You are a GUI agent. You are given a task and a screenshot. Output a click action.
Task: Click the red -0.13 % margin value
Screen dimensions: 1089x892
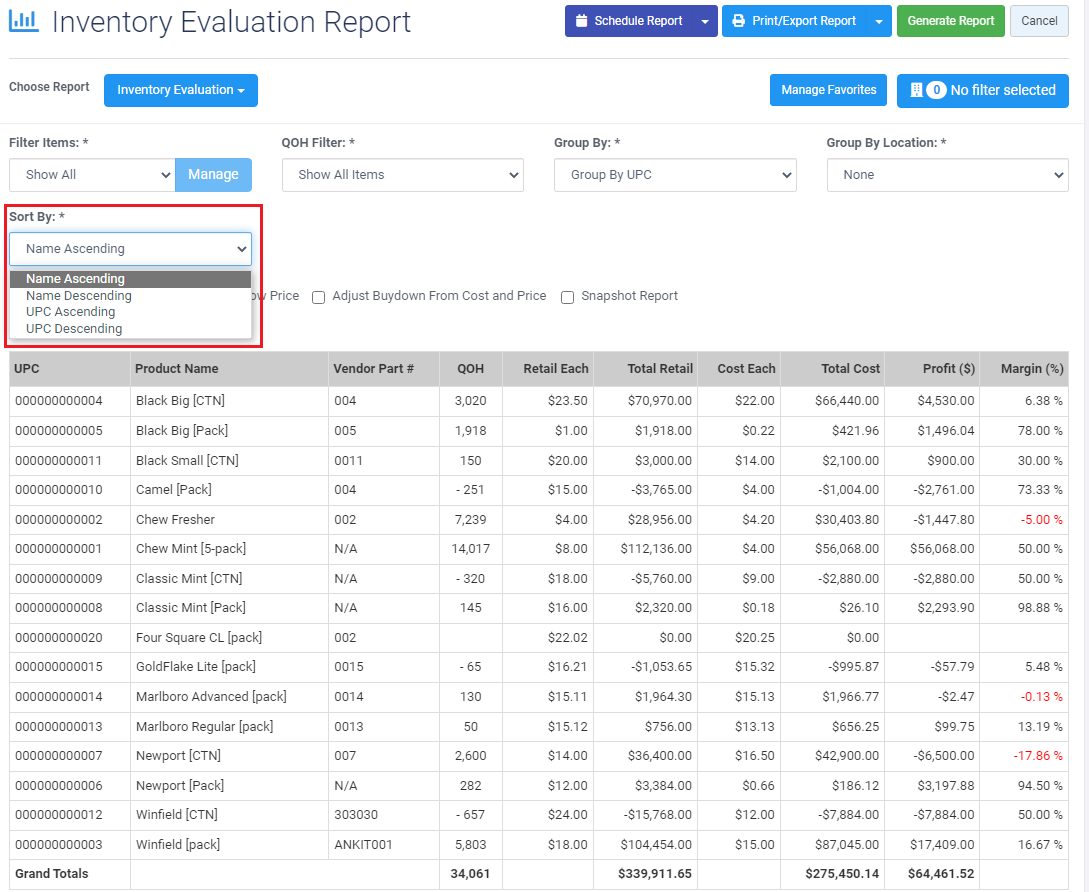(x=1041, y=697)
